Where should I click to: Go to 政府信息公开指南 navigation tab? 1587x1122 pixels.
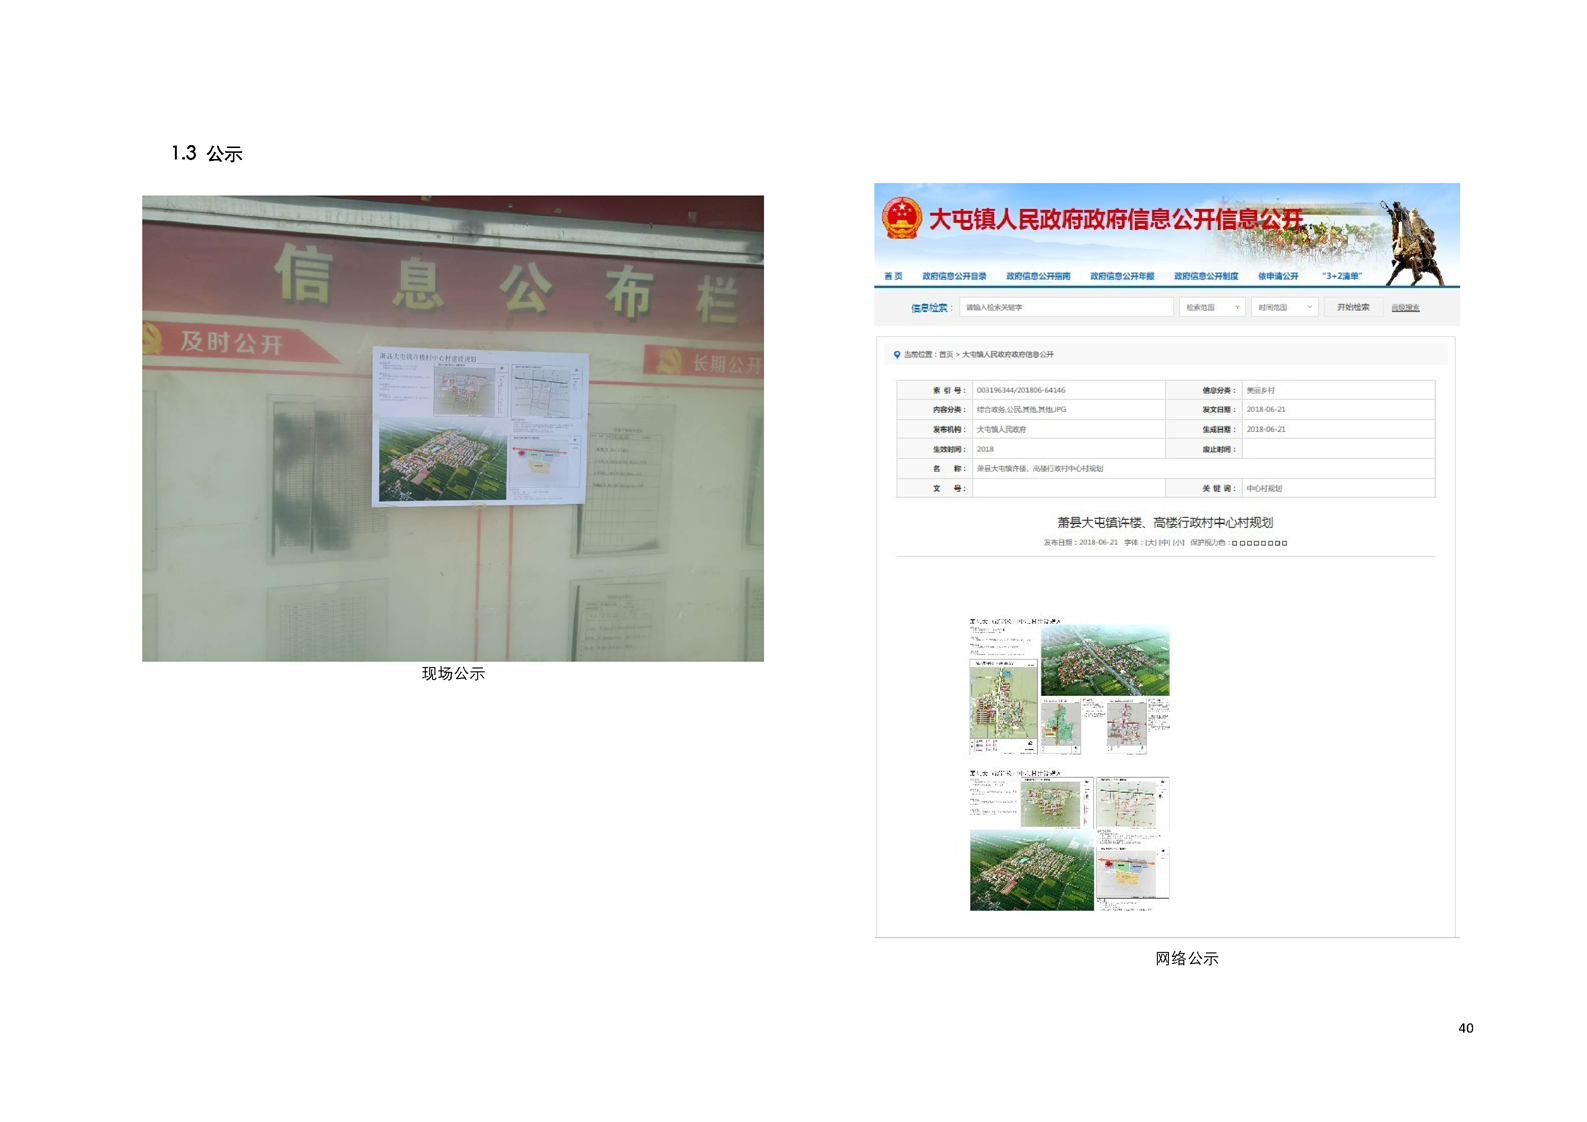tap(1037, 276)
